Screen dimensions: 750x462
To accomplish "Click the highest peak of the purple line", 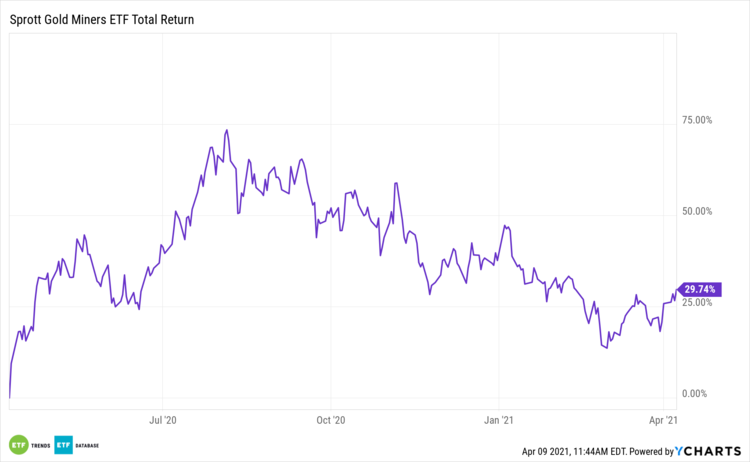I will click(227, 130).
